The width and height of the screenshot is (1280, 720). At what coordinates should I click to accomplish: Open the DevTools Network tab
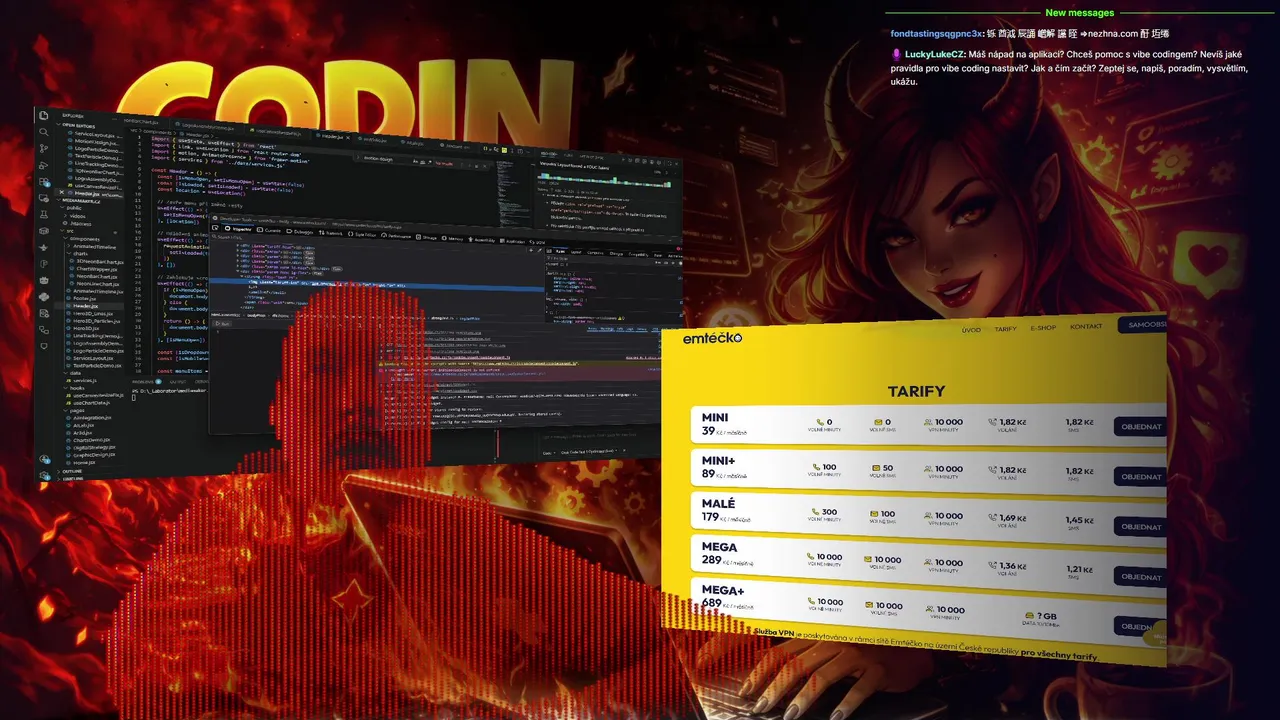point(331,233)
